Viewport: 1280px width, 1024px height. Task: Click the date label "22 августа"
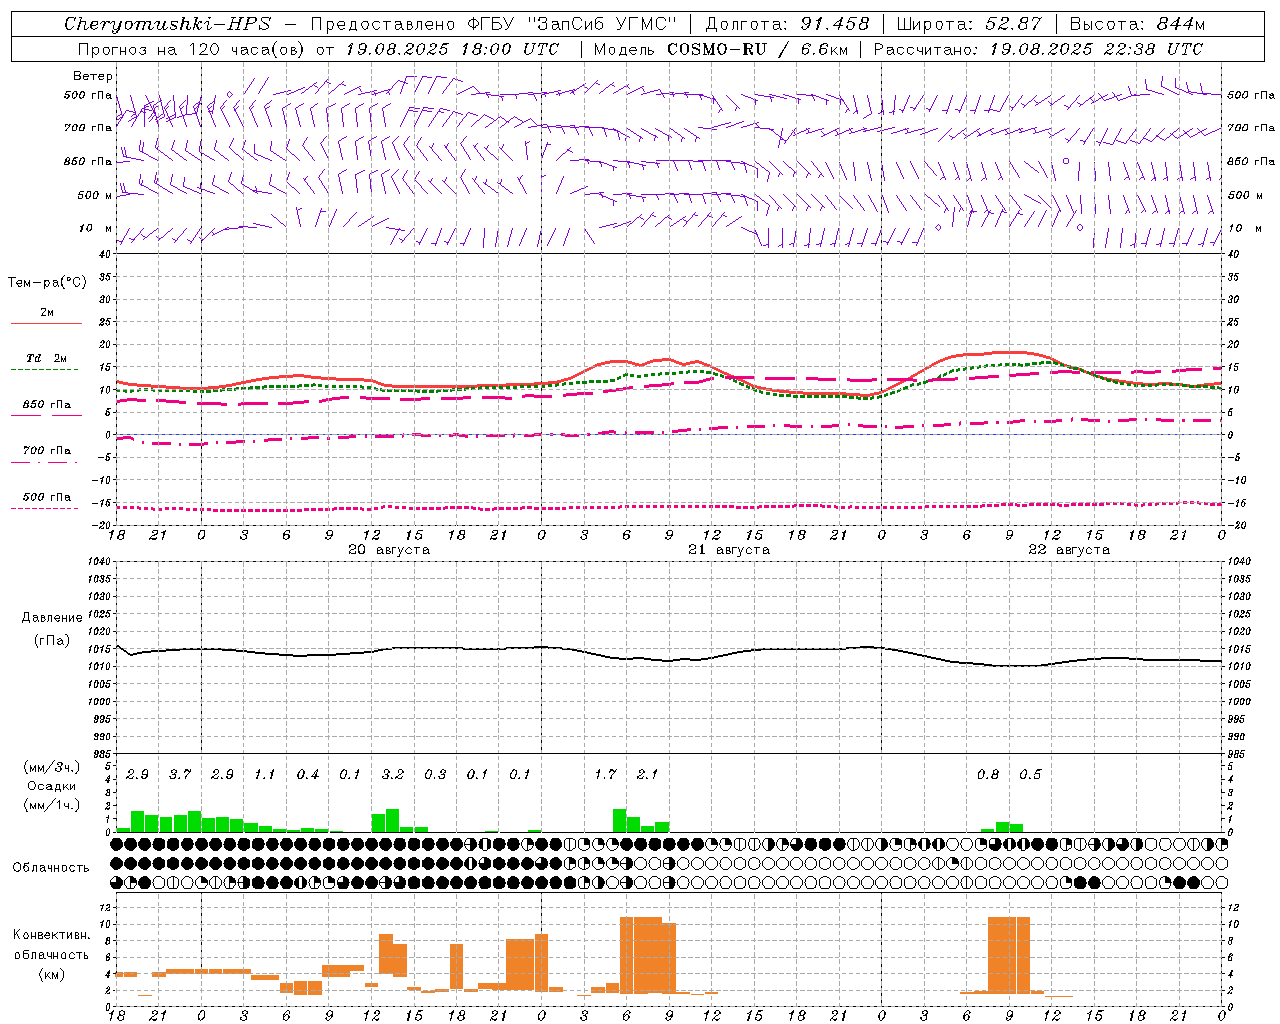pyautogui.click(x=1069, y=550)
